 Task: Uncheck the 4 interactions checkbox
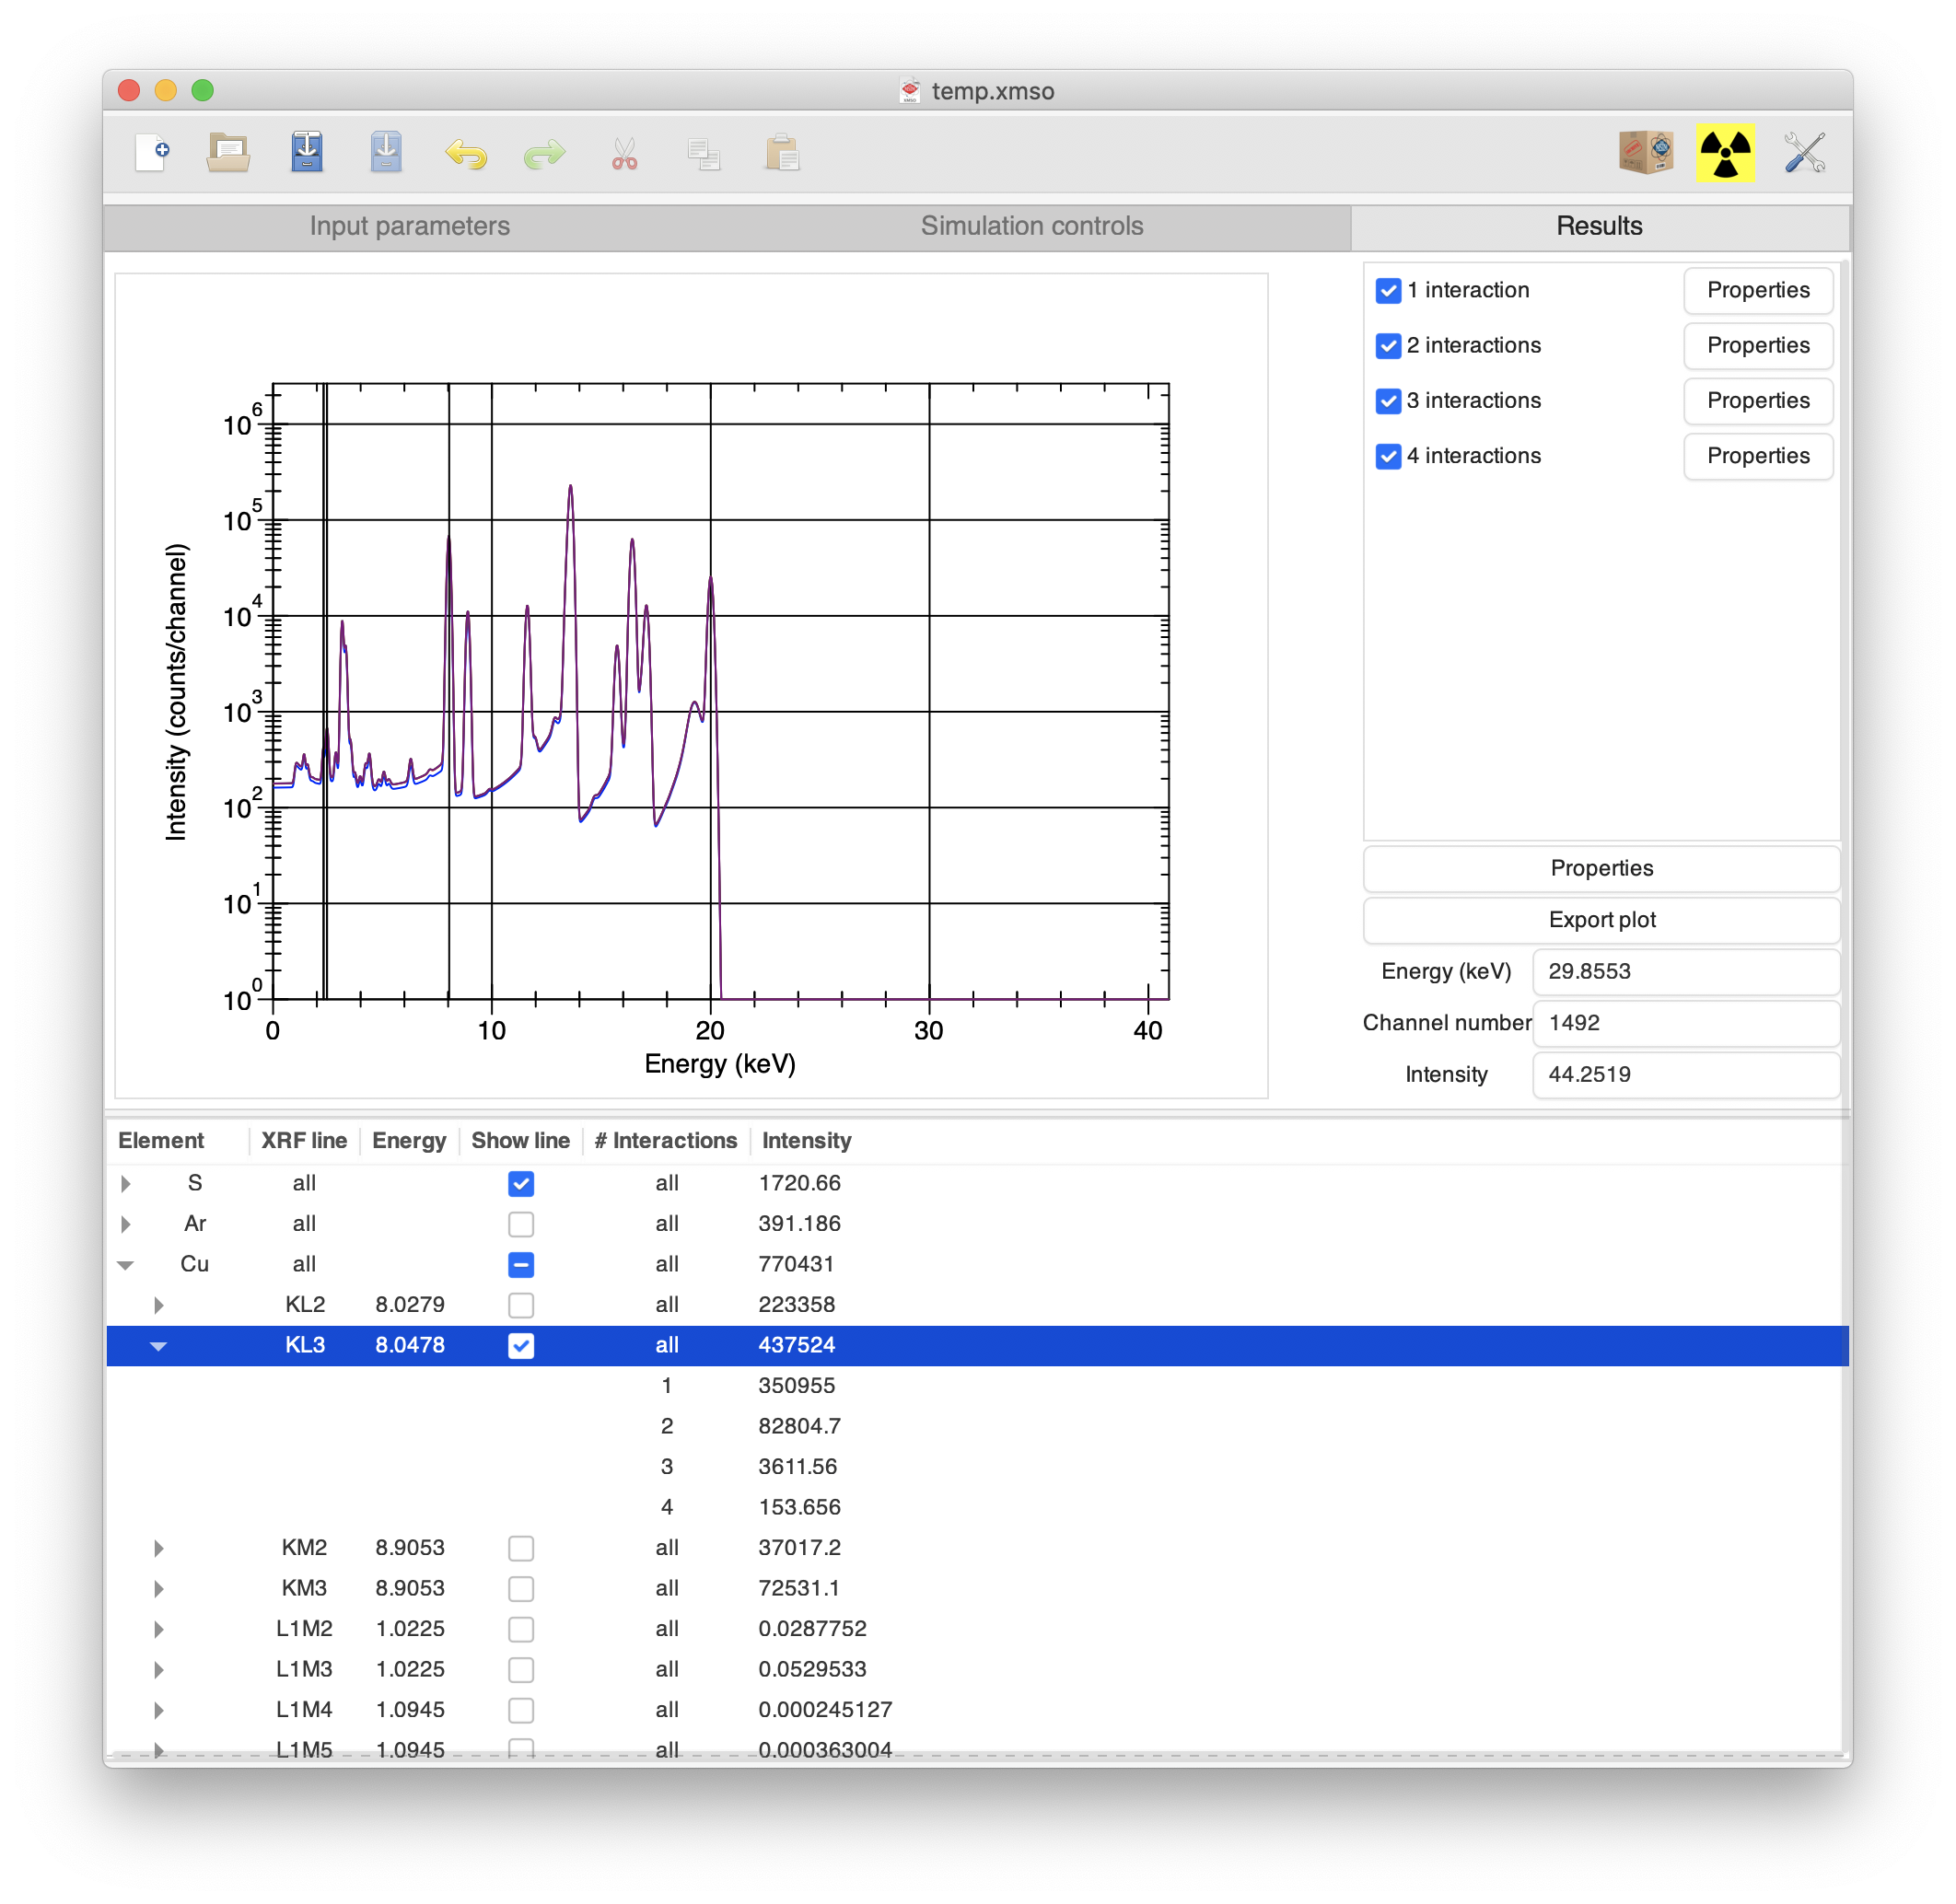(x=1388, y=455)
